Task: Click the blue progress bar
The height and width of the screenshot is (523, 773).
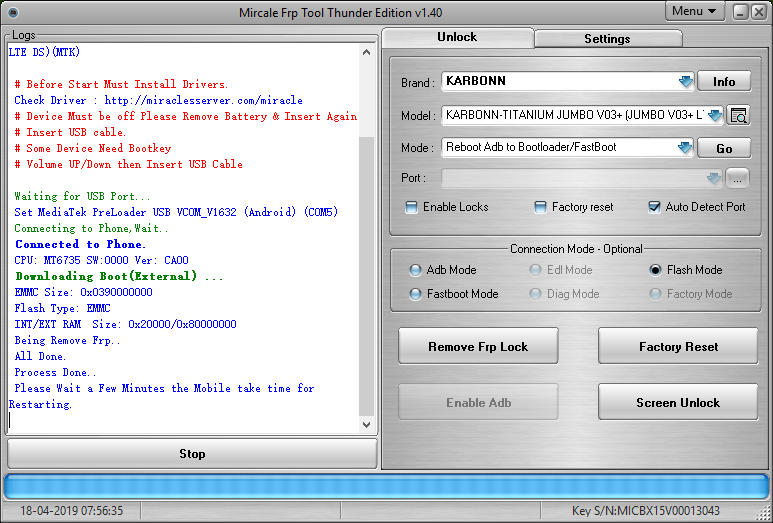Action: pyautogui.click(x=386, y=487)
